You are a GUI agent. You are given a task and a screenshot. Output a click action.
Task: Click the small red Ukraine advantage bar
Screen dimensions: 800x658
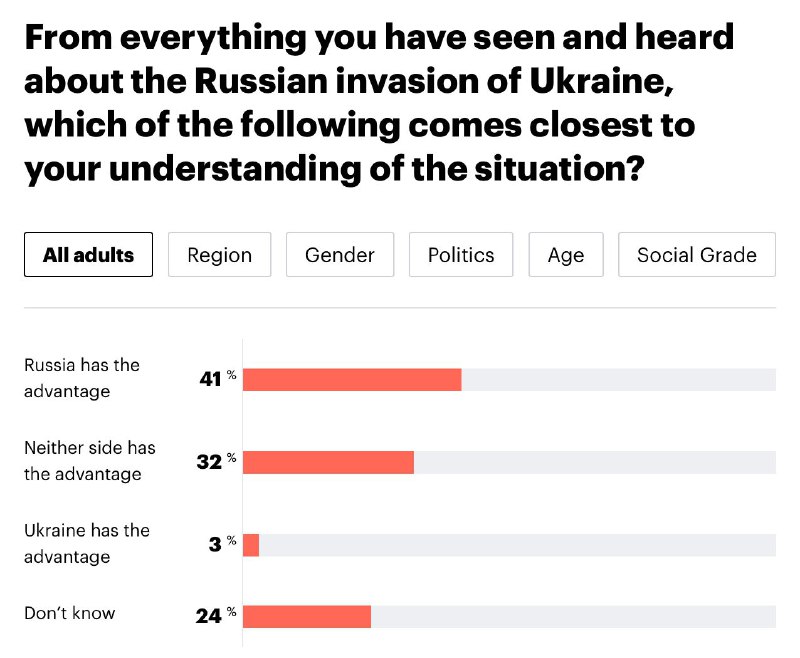(251, 545)
